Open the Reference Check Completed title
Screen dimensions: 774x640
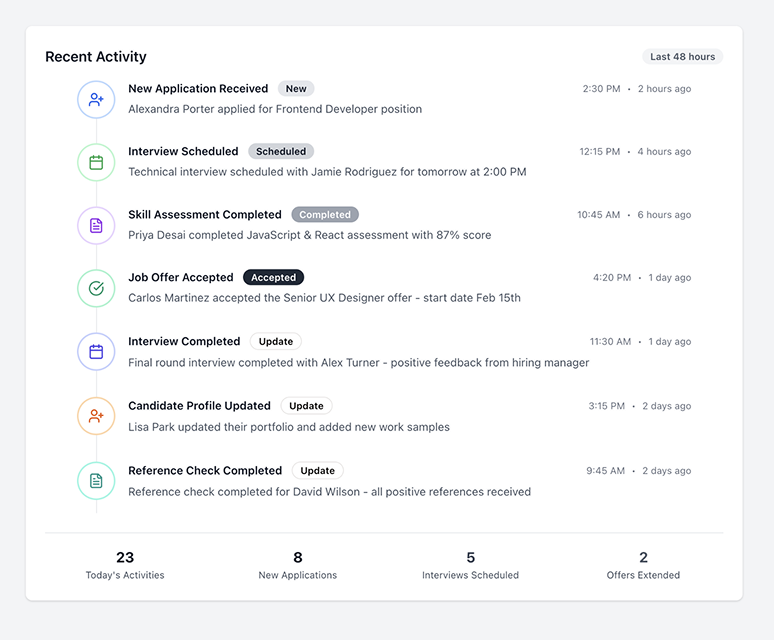pos(205,470)
